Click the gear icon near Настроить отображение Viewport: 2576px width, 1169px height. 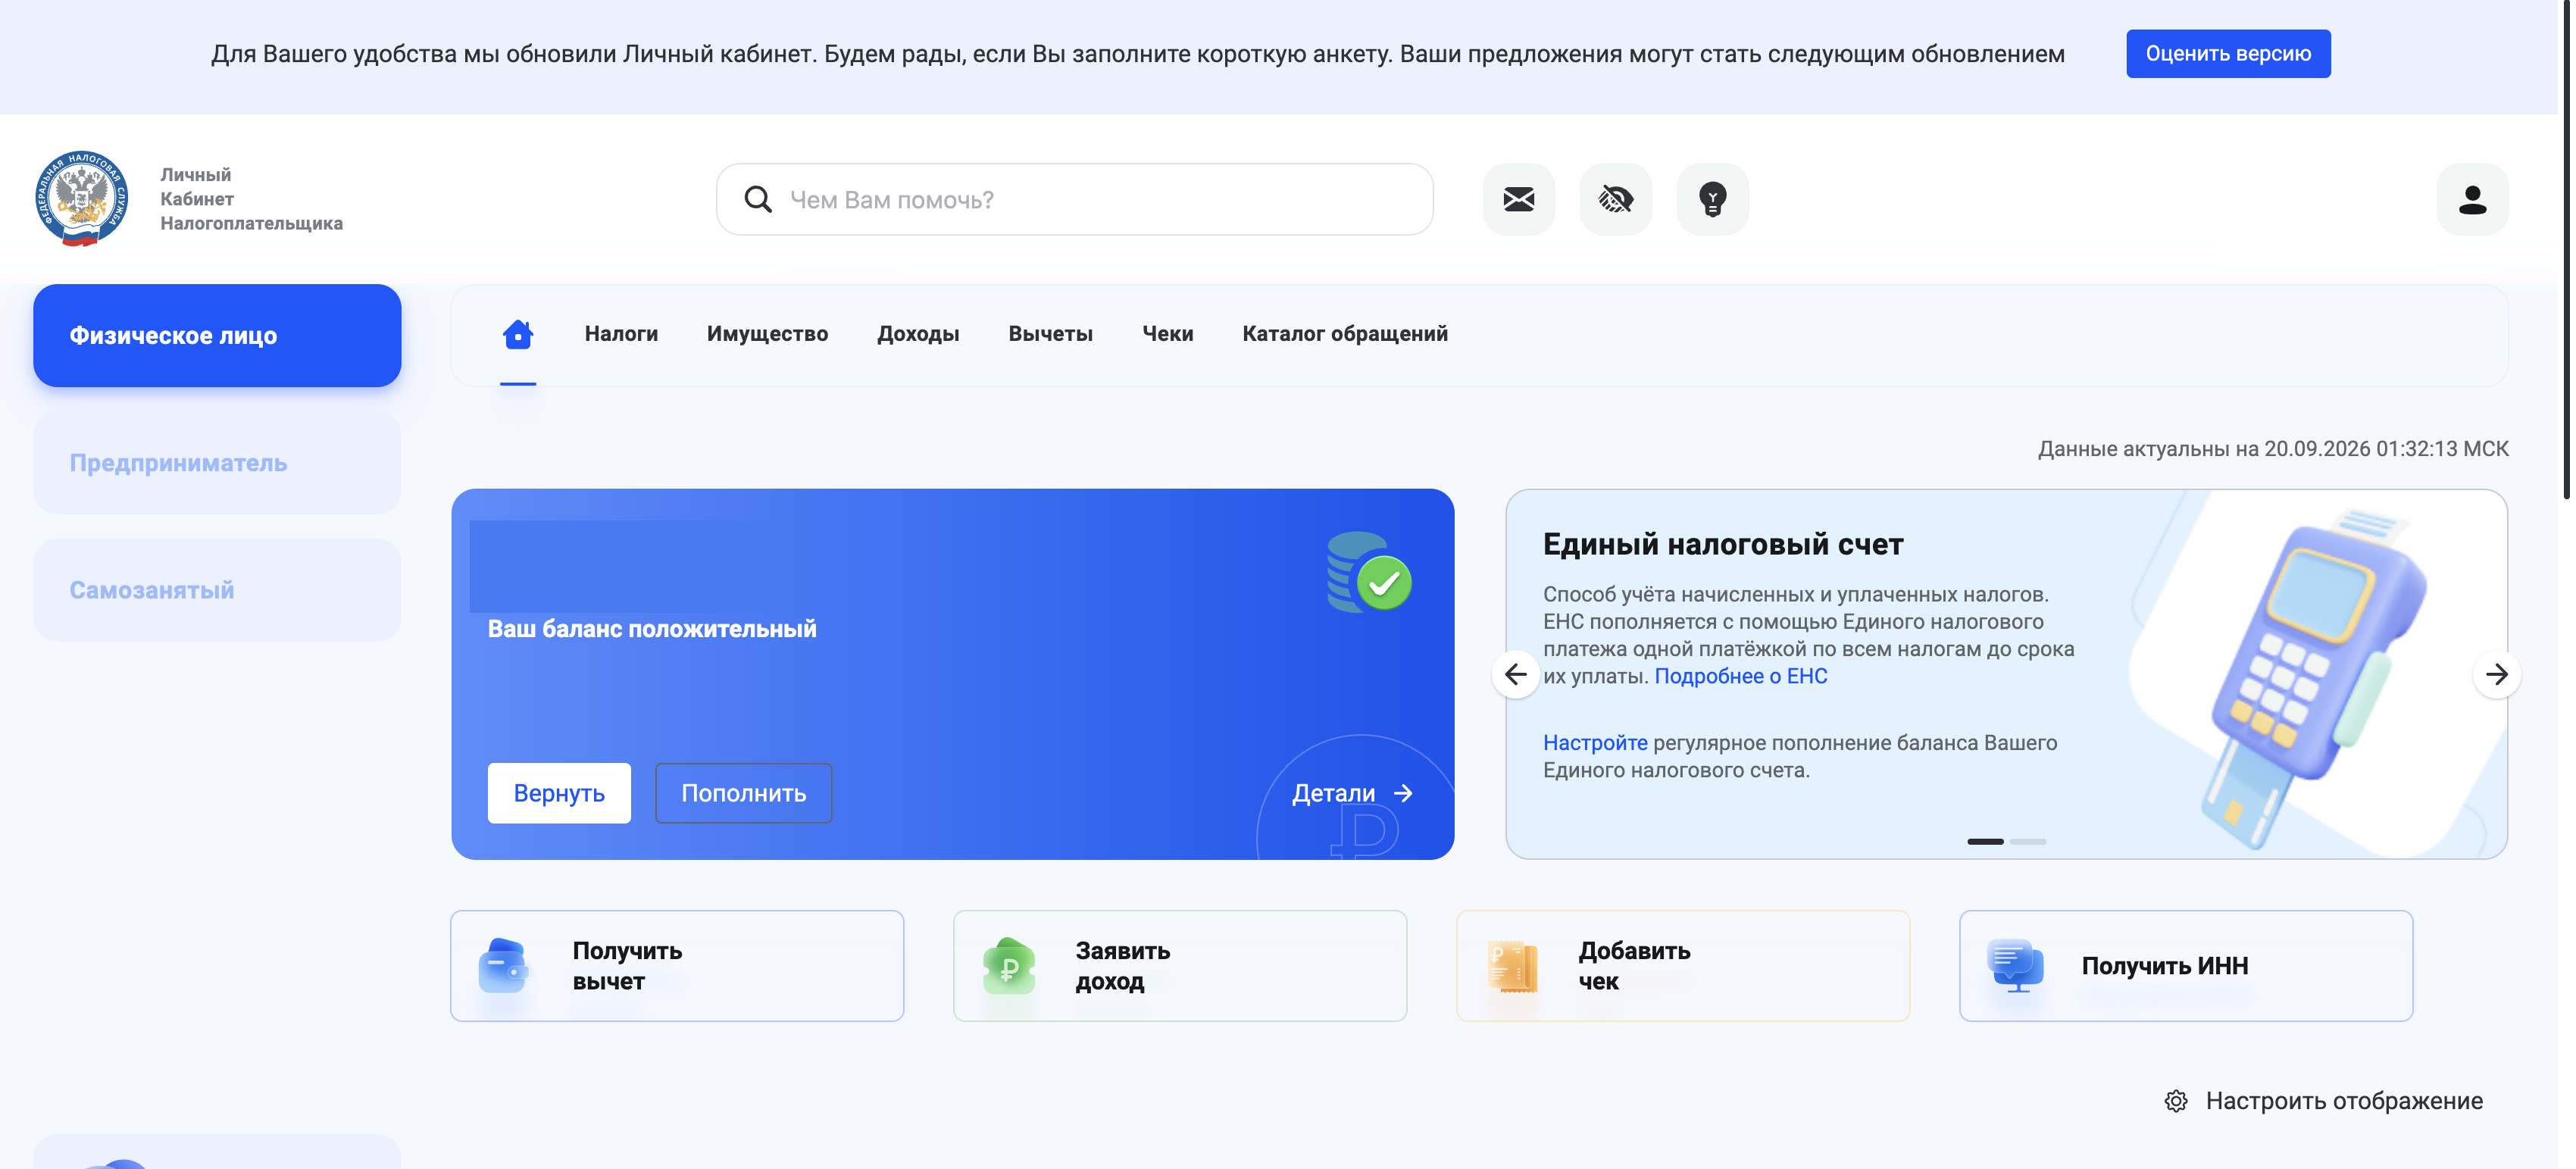pos(2176,1101)
